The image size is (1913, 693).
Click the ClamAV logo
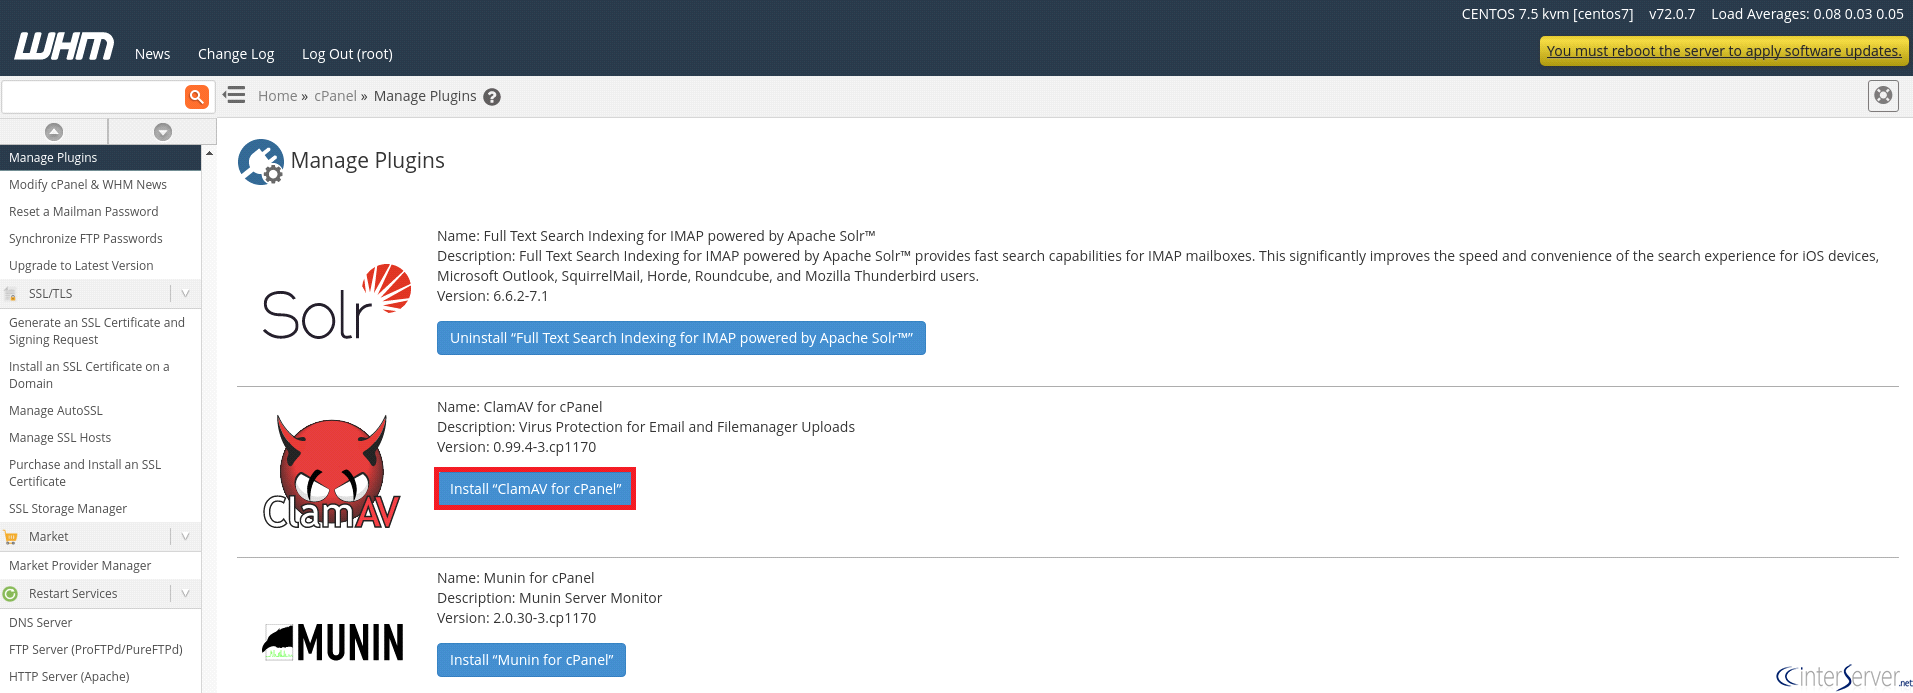point(331,471)
